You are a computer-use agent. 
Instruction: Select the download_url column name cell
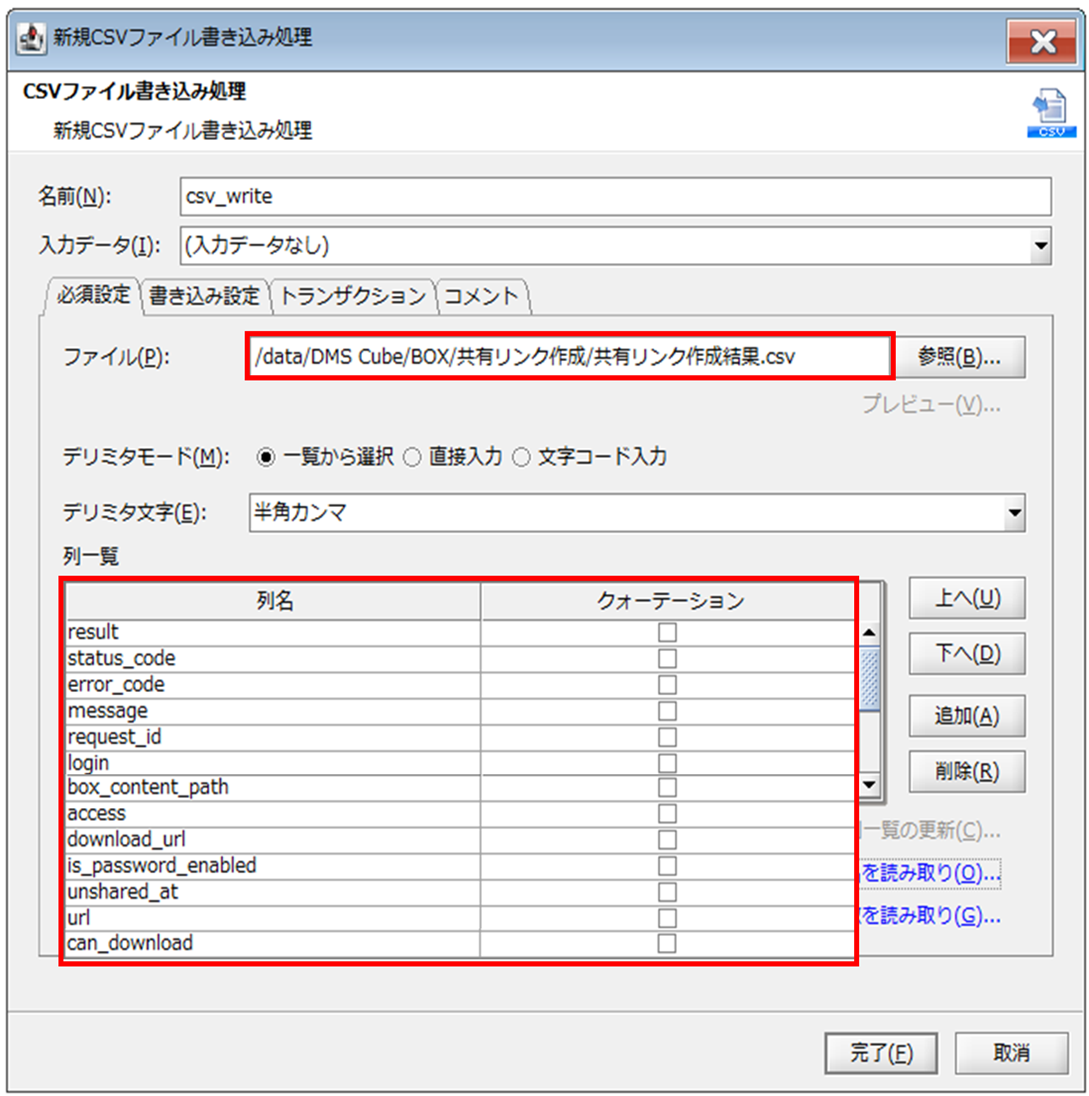click(273, 839)
